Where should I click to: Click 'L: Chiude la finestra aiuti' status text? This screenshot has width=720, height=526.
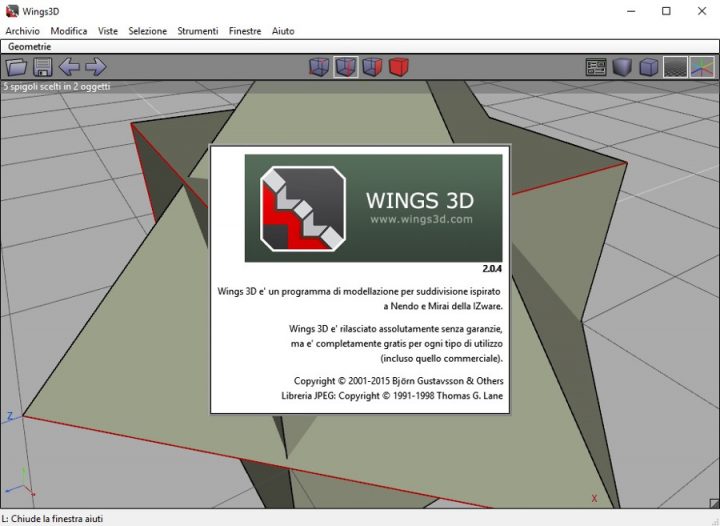(x=52, y=519)
